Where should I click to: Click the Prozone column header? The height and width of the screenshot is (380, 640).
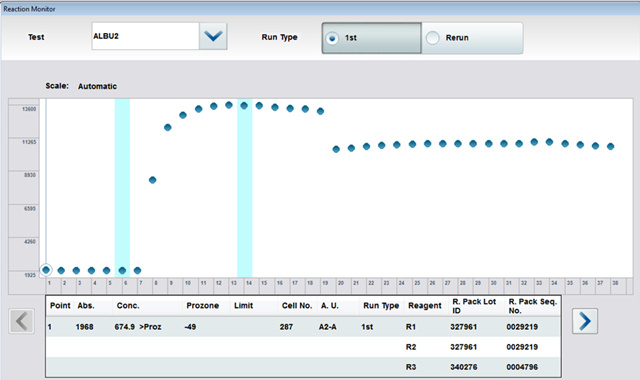pyautogui.click(x=202, y=306)
